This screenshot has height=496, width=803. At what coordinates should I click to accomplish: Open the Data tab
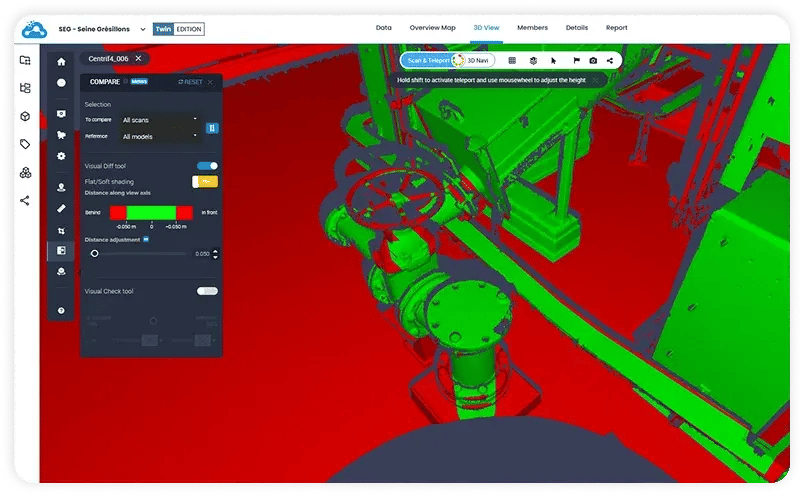pyautogui.click(x=384, y=28)
